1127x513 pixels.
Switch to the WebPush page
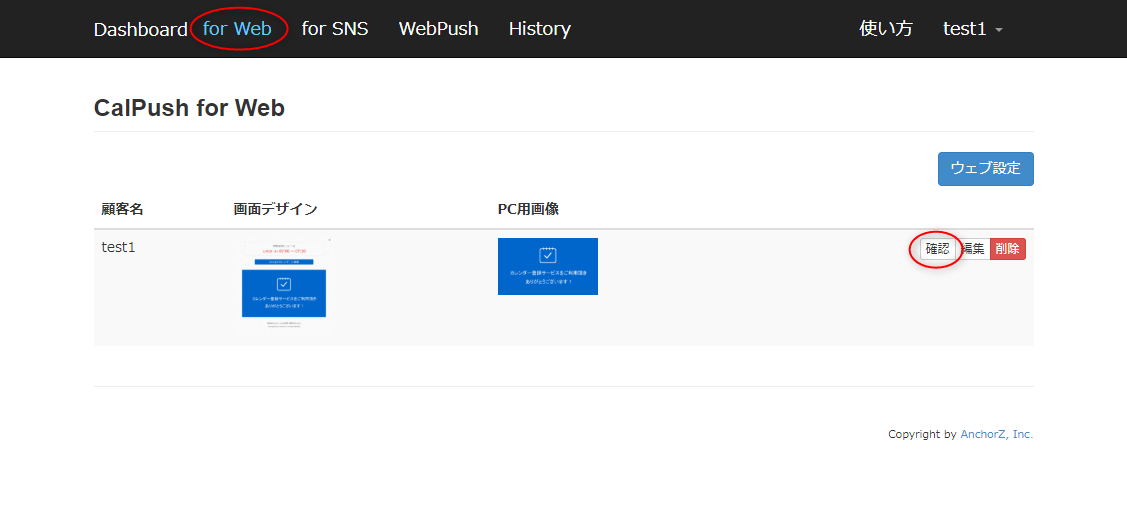[x=438, y=29]
